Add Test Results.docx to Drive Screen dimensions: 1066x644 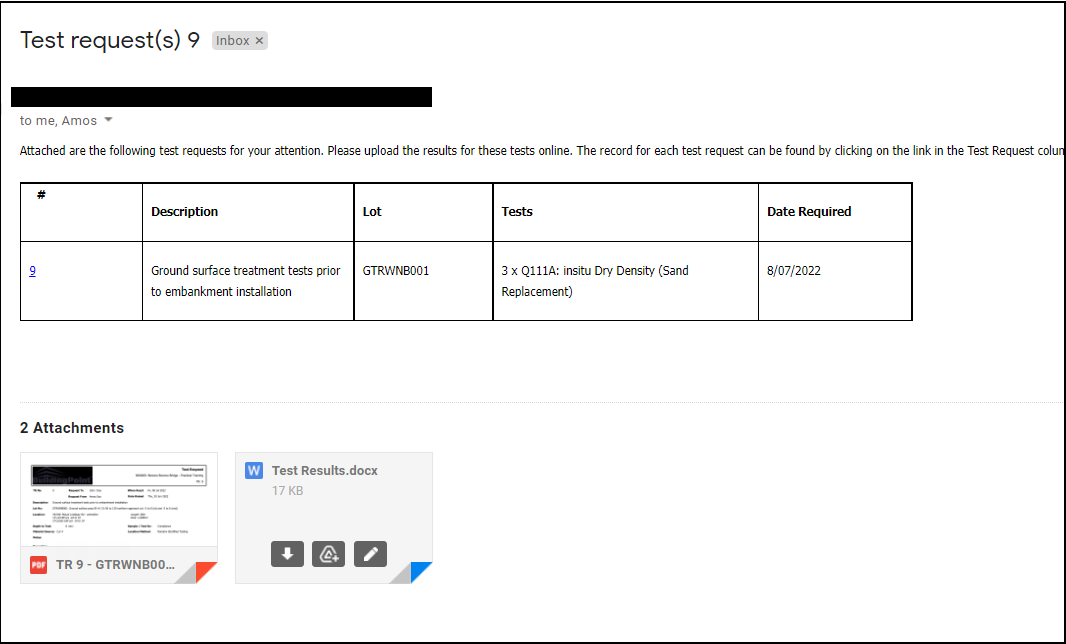pos(328,553)
